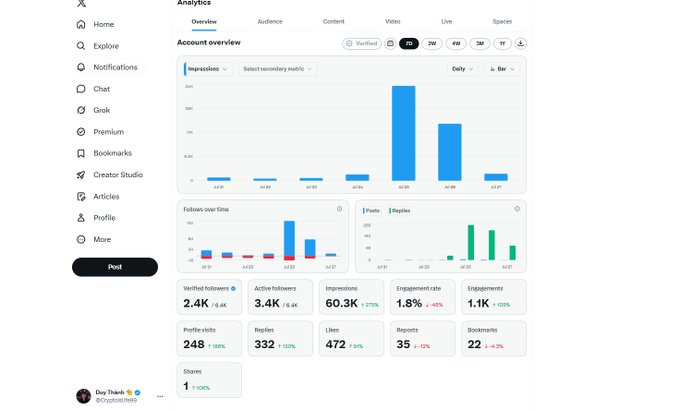Image resolution: width=680 pixels, height=410 pixels.
Task: Open the calendar date range picker
Action: point(390,43)
